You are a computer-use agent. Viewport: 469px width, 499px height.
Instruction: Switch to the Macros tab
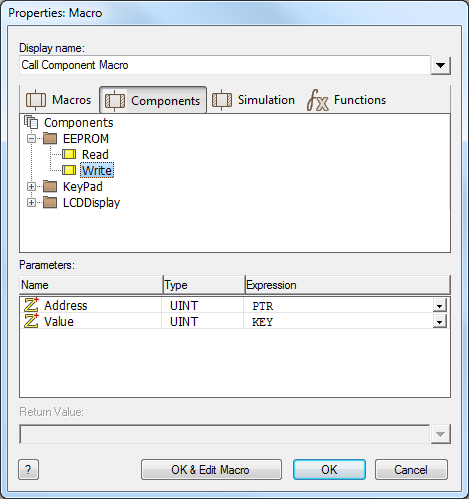click(59, 100)
